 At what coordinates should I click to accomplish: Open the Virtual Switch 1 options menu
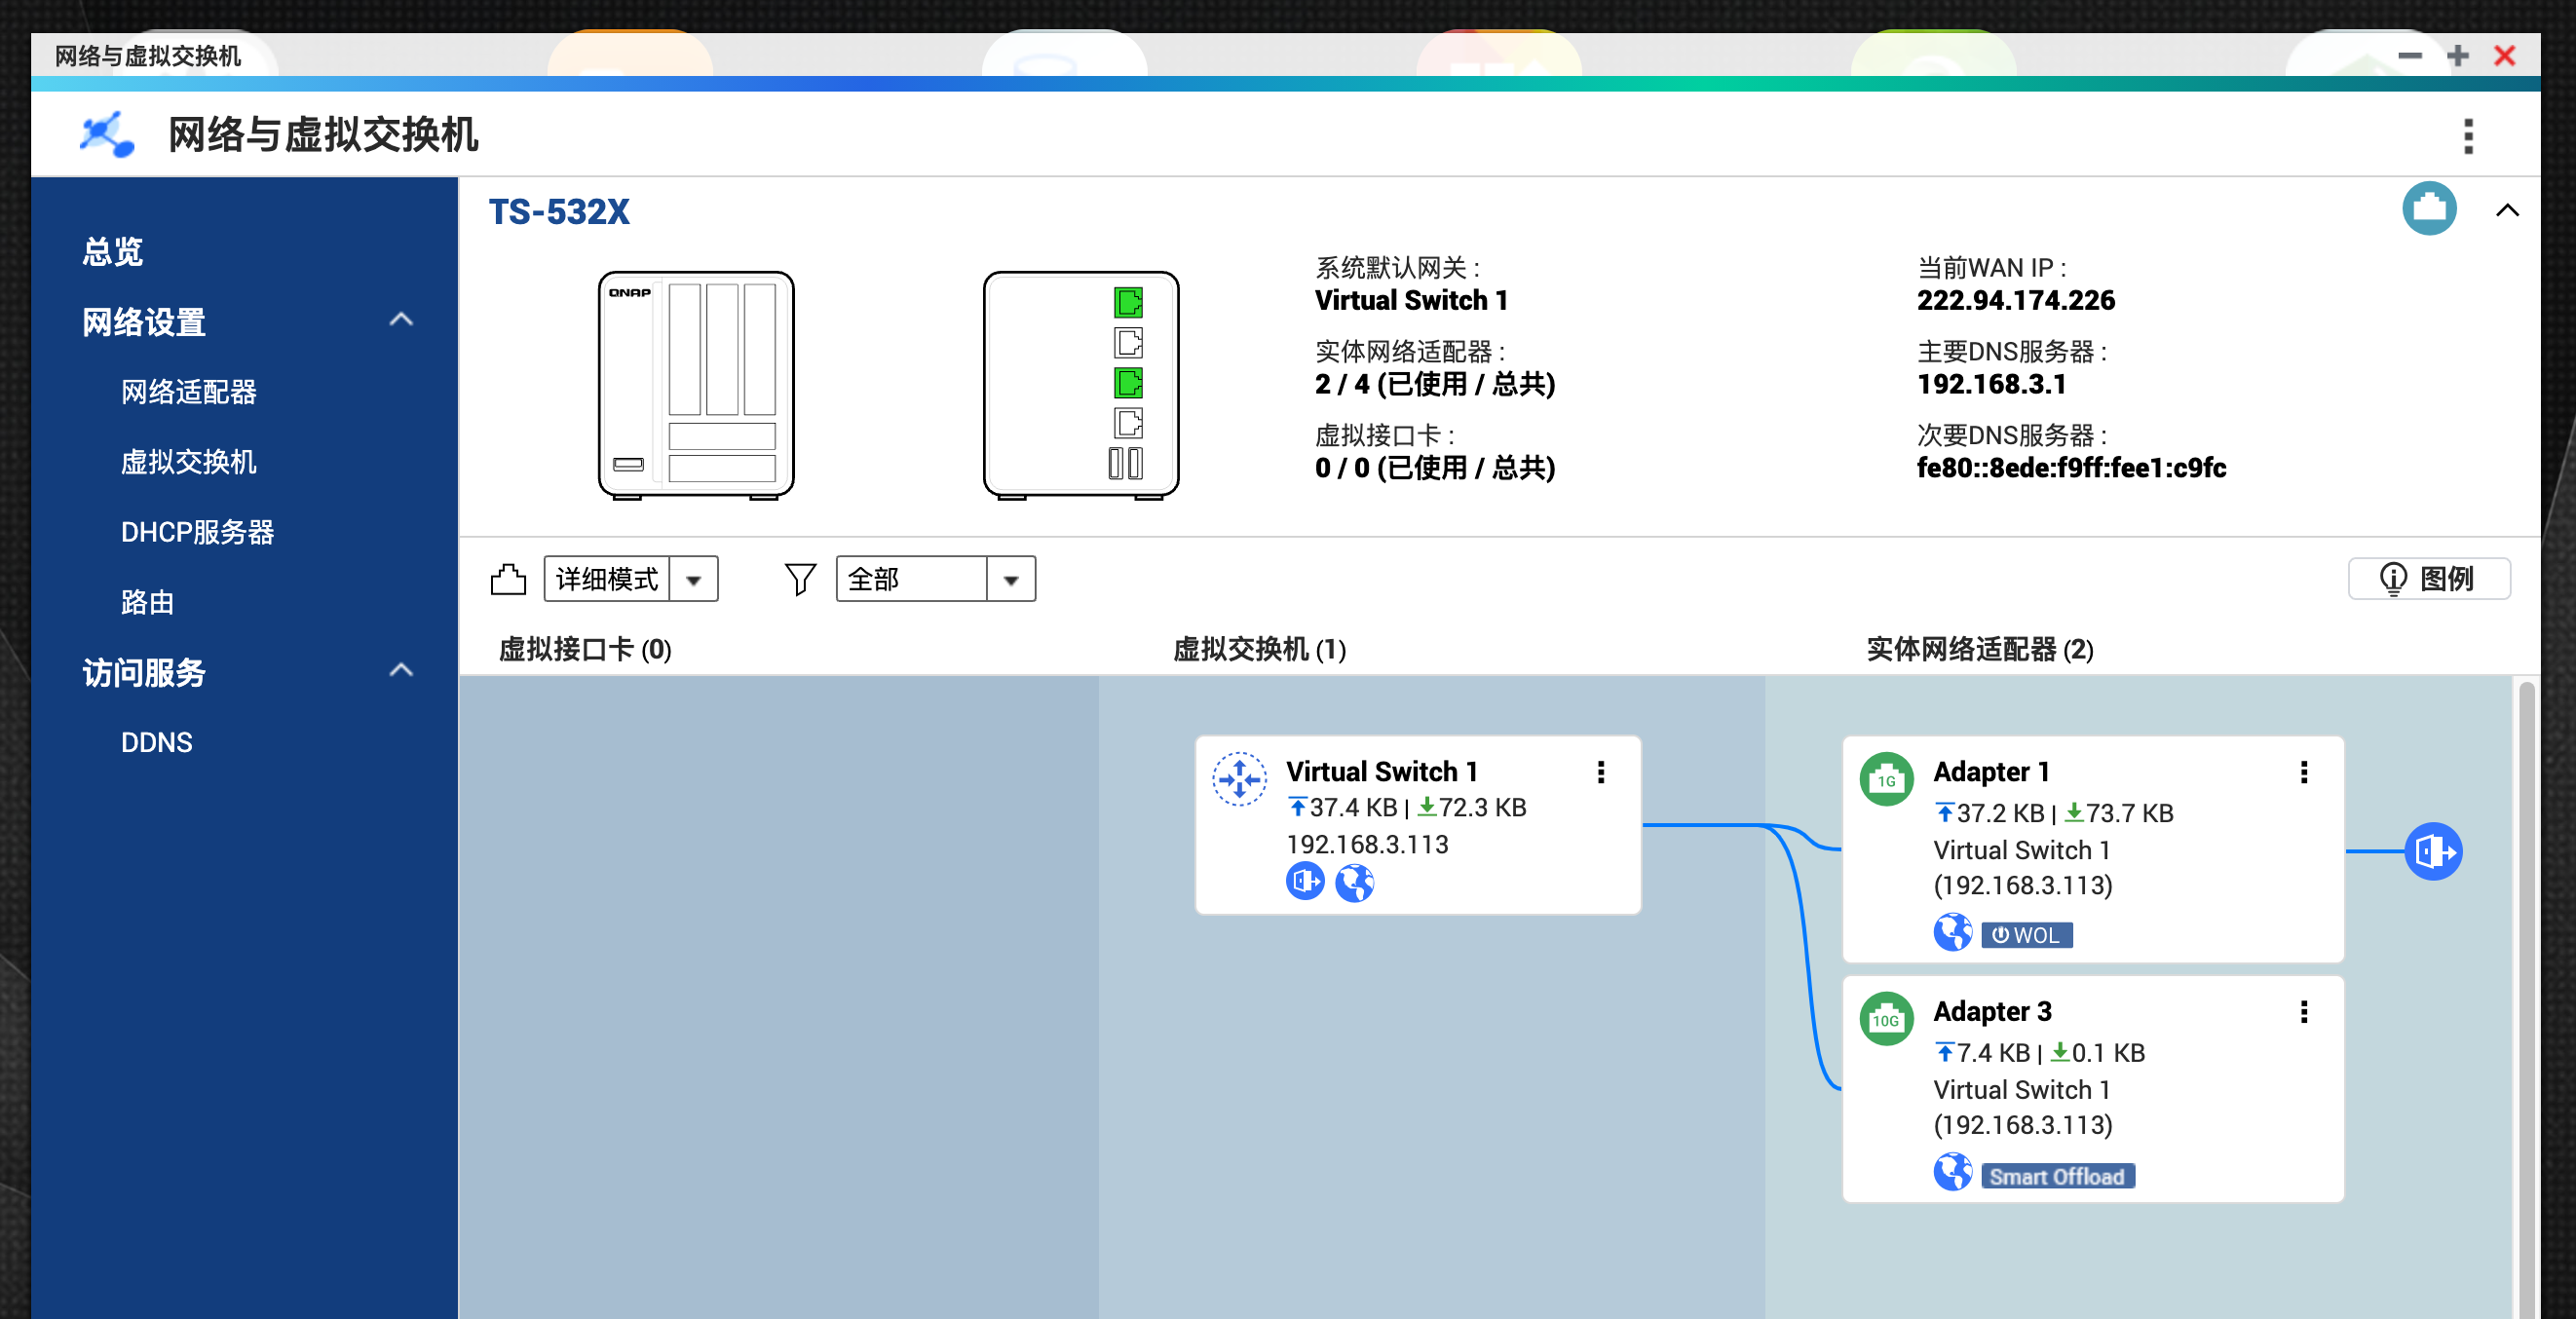1601,772
